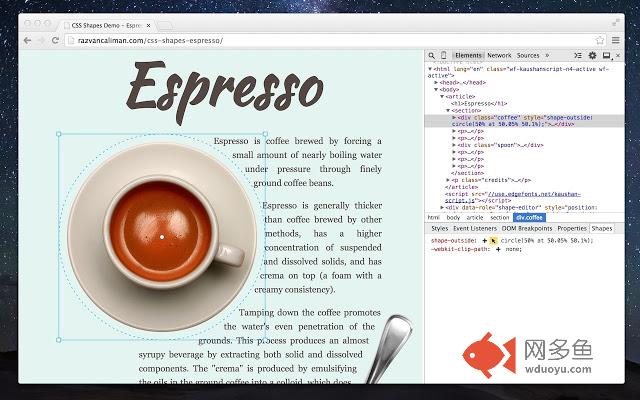This screenshot has height=400, width=640.
Task: Click the plus icon beside shape-outside
Action: coord(484,241)
